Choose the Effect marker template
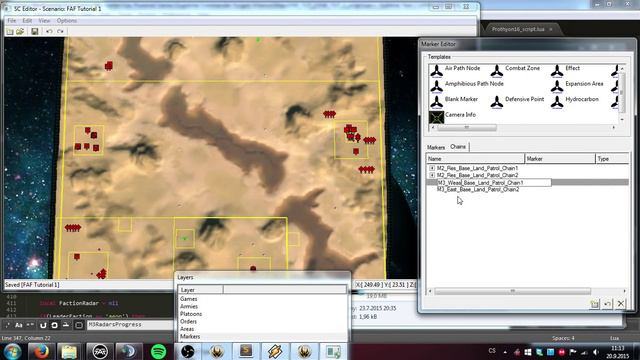This screenshot has height=360, width=640. point(565,70)
